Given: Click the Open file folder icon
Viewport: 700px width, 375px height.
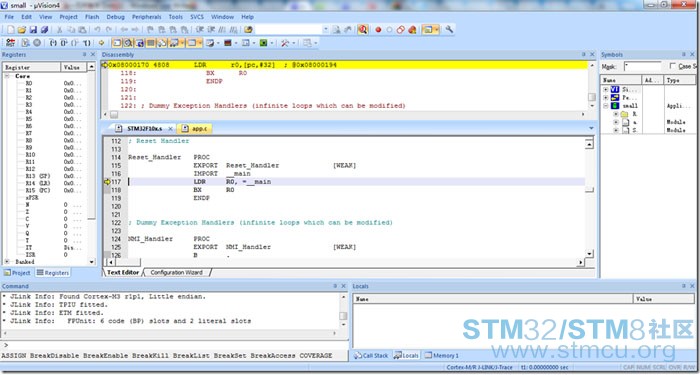Looking at the screenshot, I should tap(21, 29).
